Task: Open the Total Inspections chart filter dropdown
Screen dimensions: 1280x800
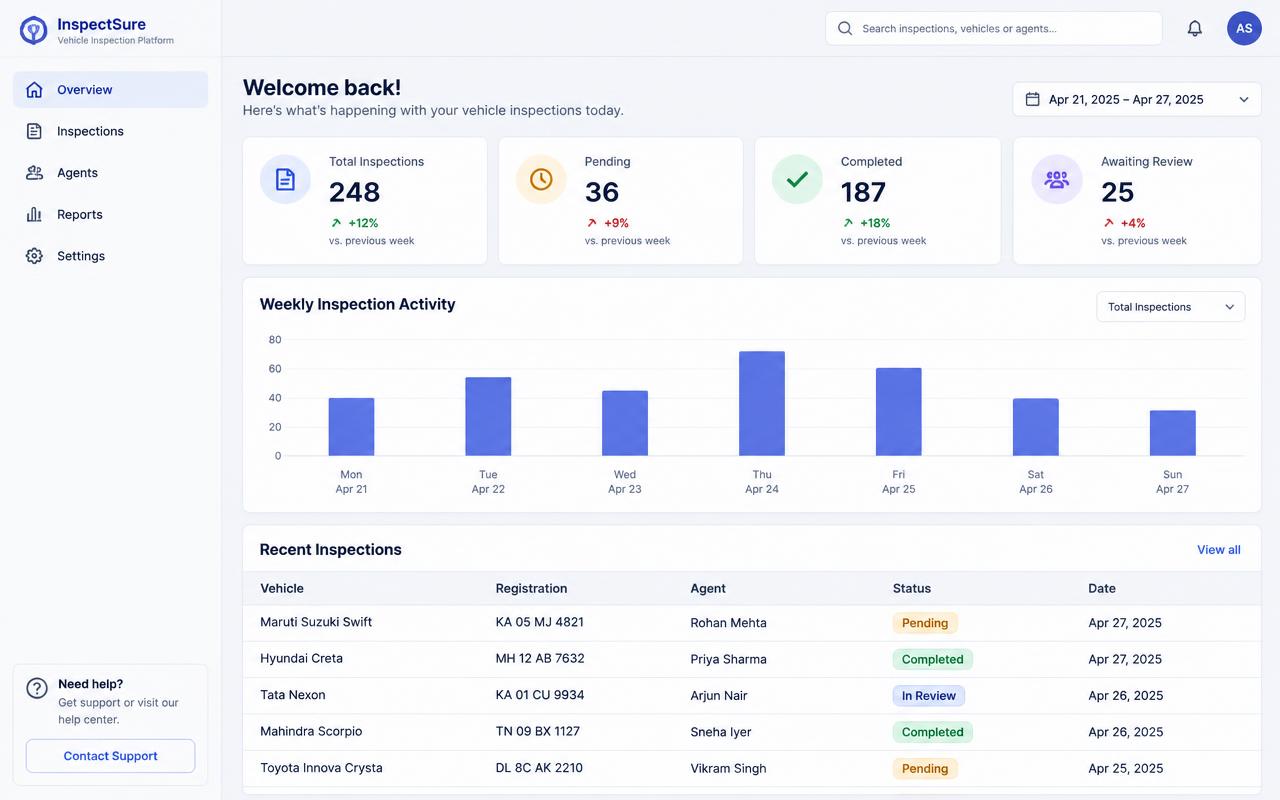Action: pyautogui.click(x=1171, y=307)
